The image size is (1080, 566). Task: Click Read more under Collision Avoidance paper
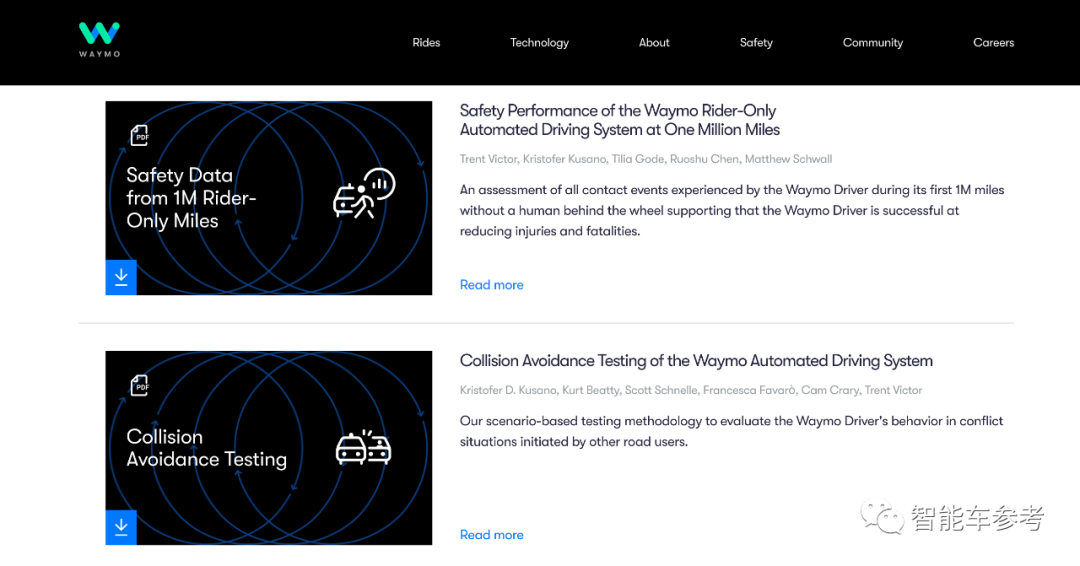[492, 535]
